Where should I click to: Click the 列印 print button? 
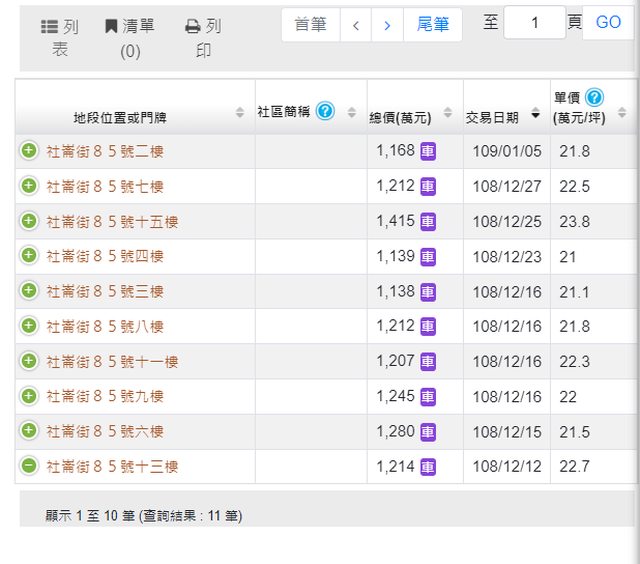click(x=203, y=38)
